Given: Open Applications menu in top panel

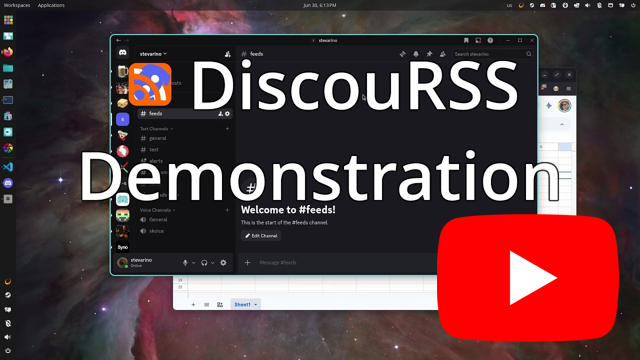Looking at the screenshot, I should [51, 5].
